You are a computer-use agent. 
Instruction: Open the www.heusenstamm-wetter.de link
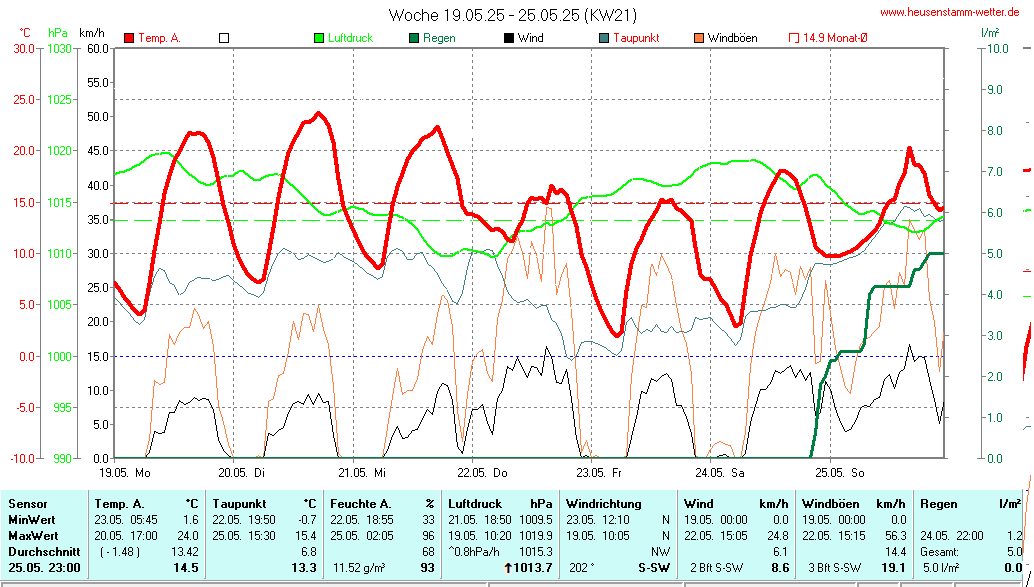tap(950, 12)
